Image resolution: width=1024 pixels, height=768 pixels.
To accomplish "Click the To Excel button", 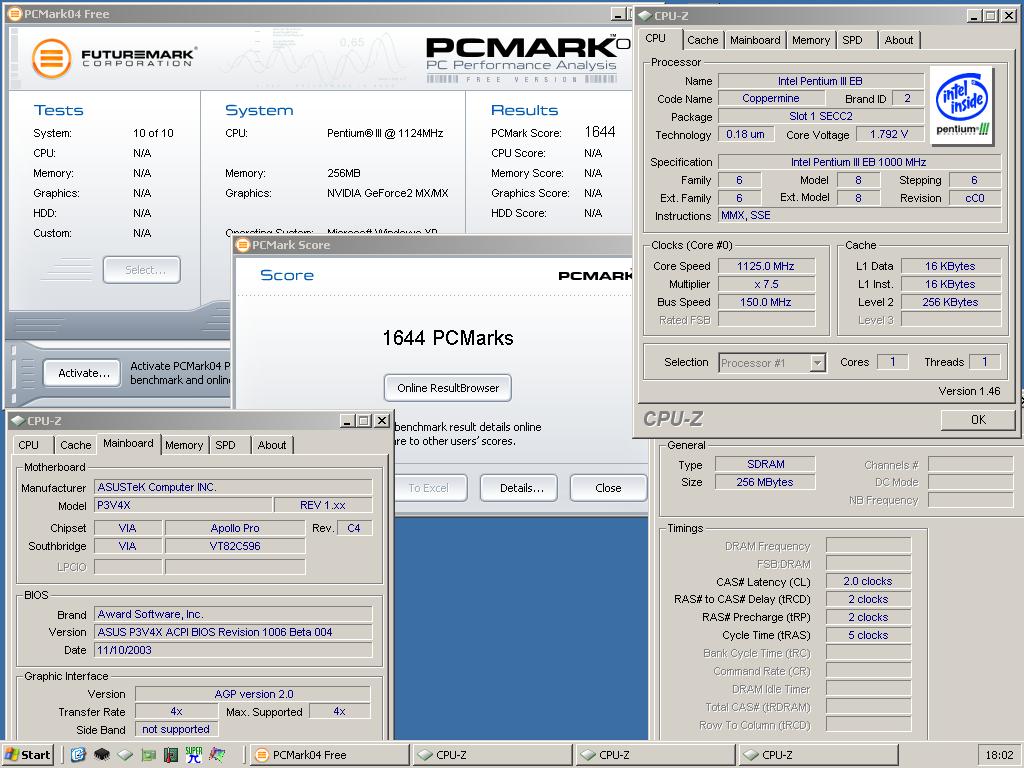I will coord(428,488).
